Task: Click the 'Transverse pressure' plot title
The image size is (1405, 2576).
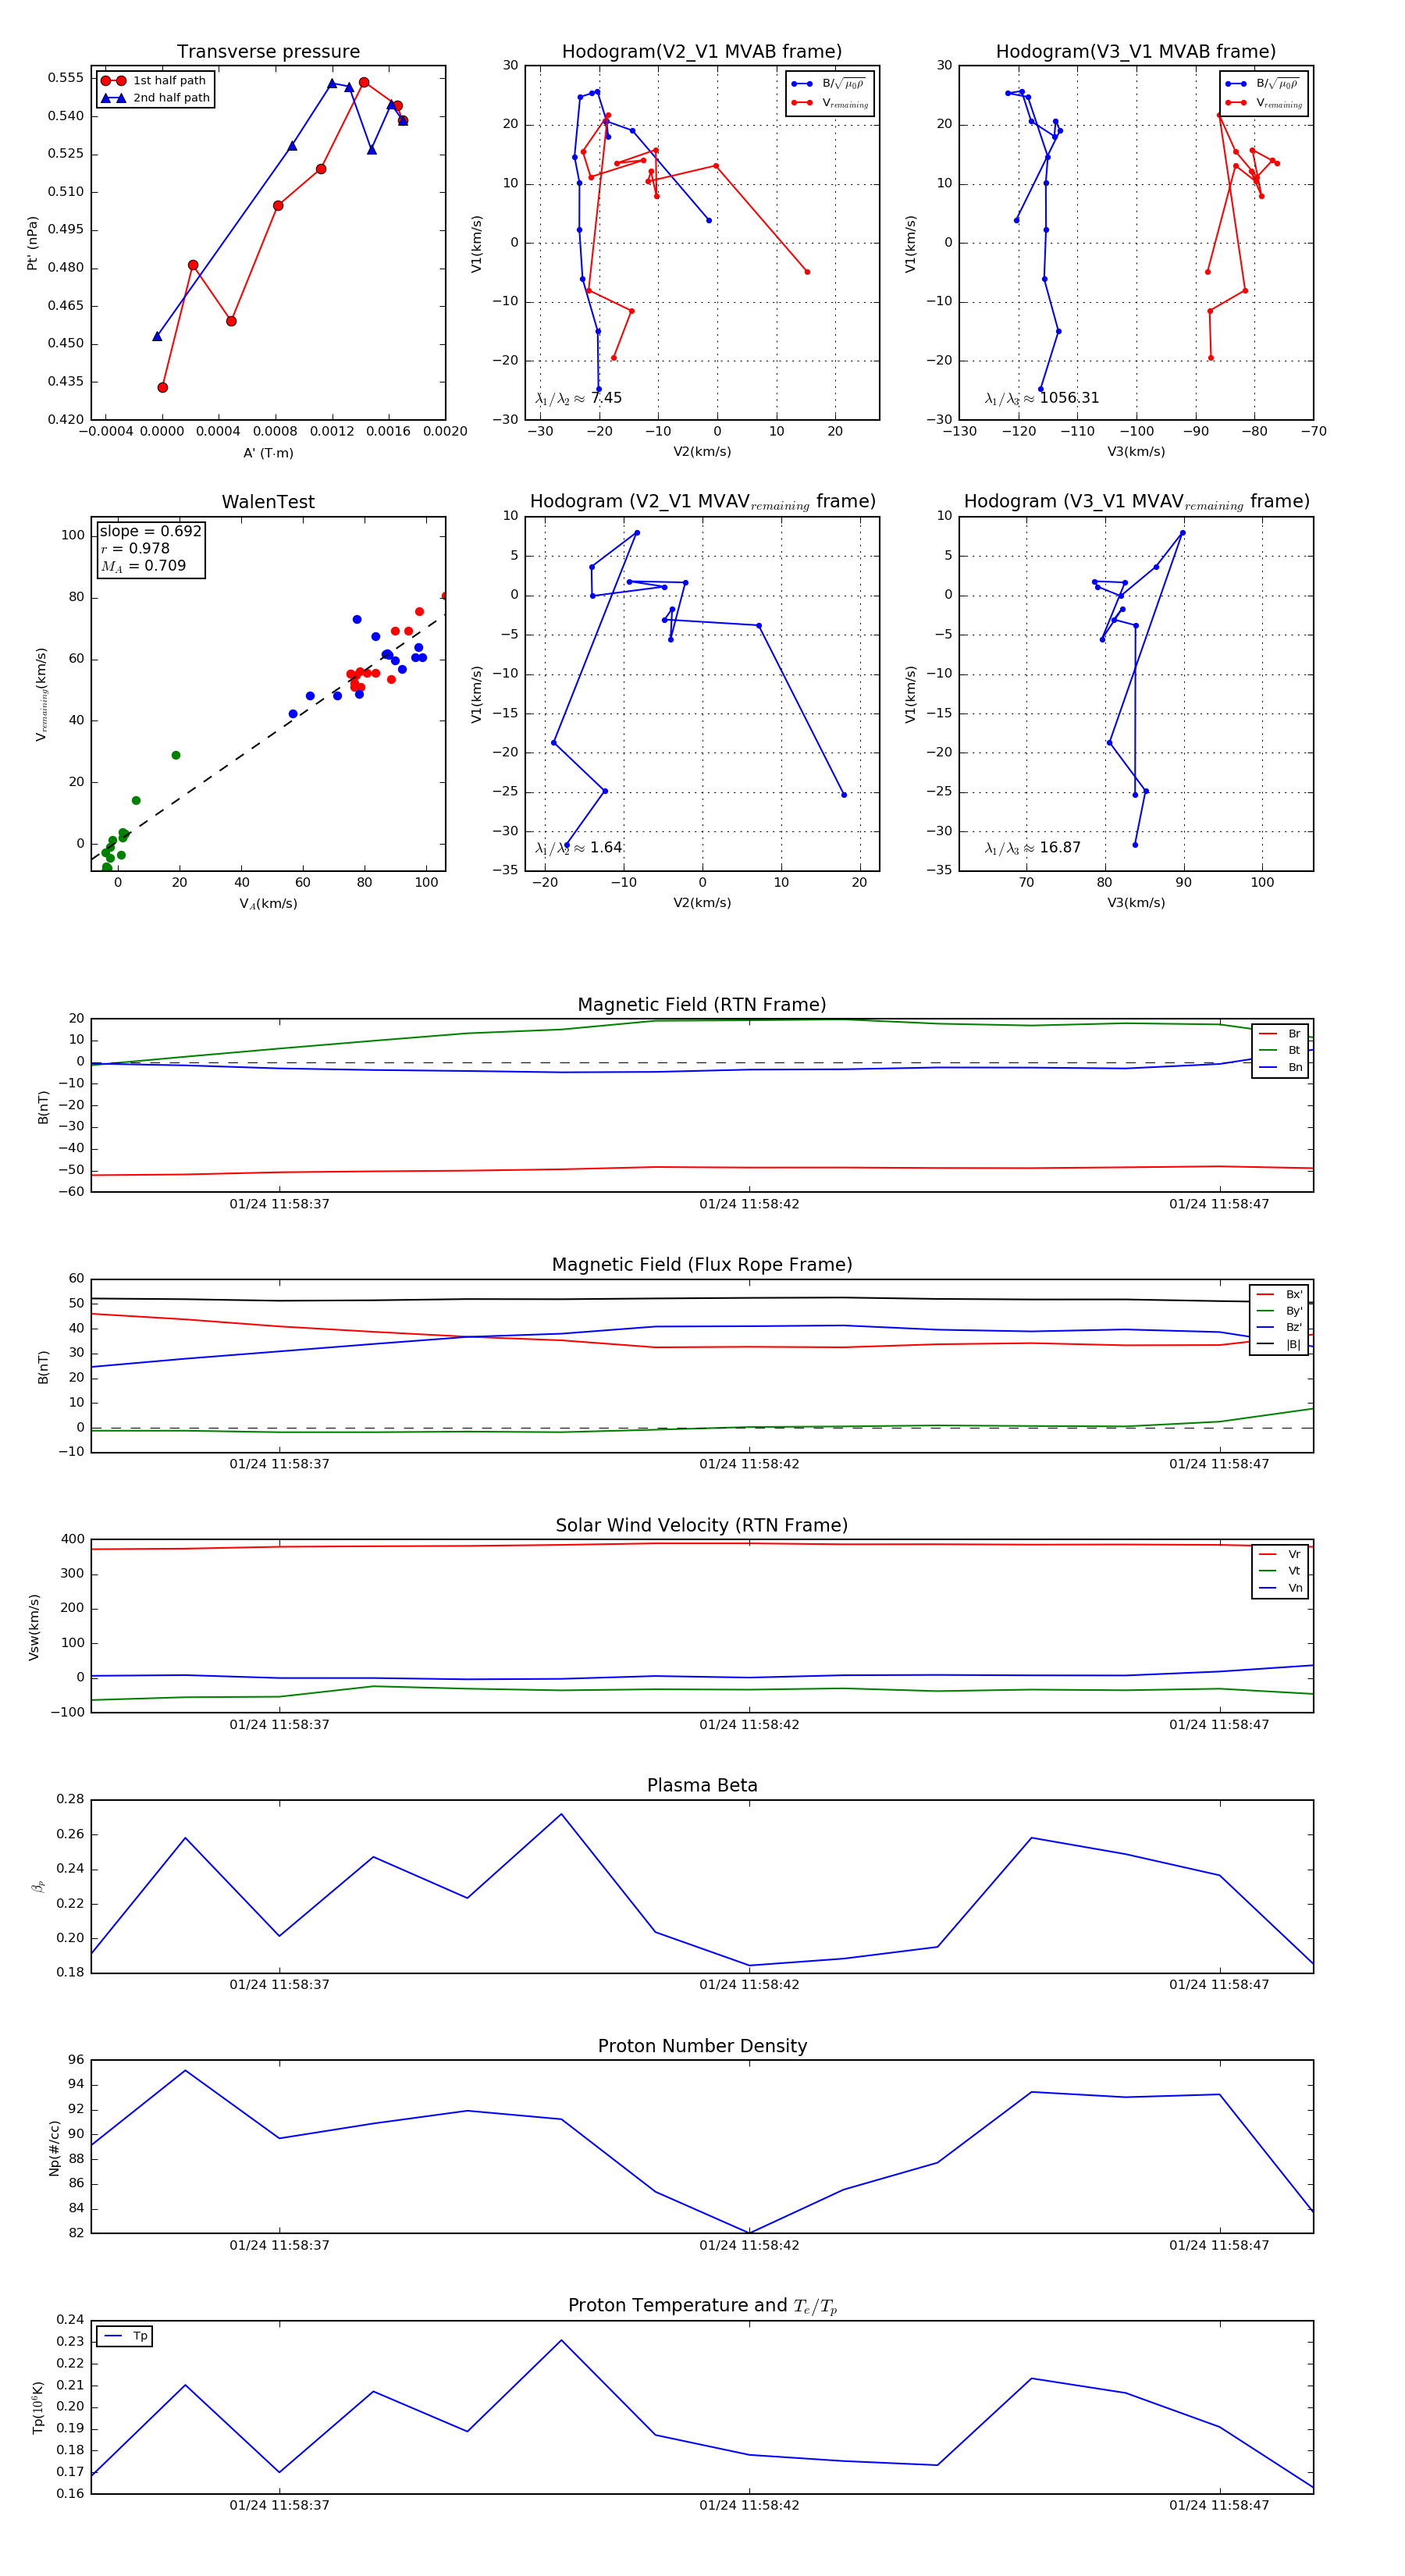Action: (268, 52)
